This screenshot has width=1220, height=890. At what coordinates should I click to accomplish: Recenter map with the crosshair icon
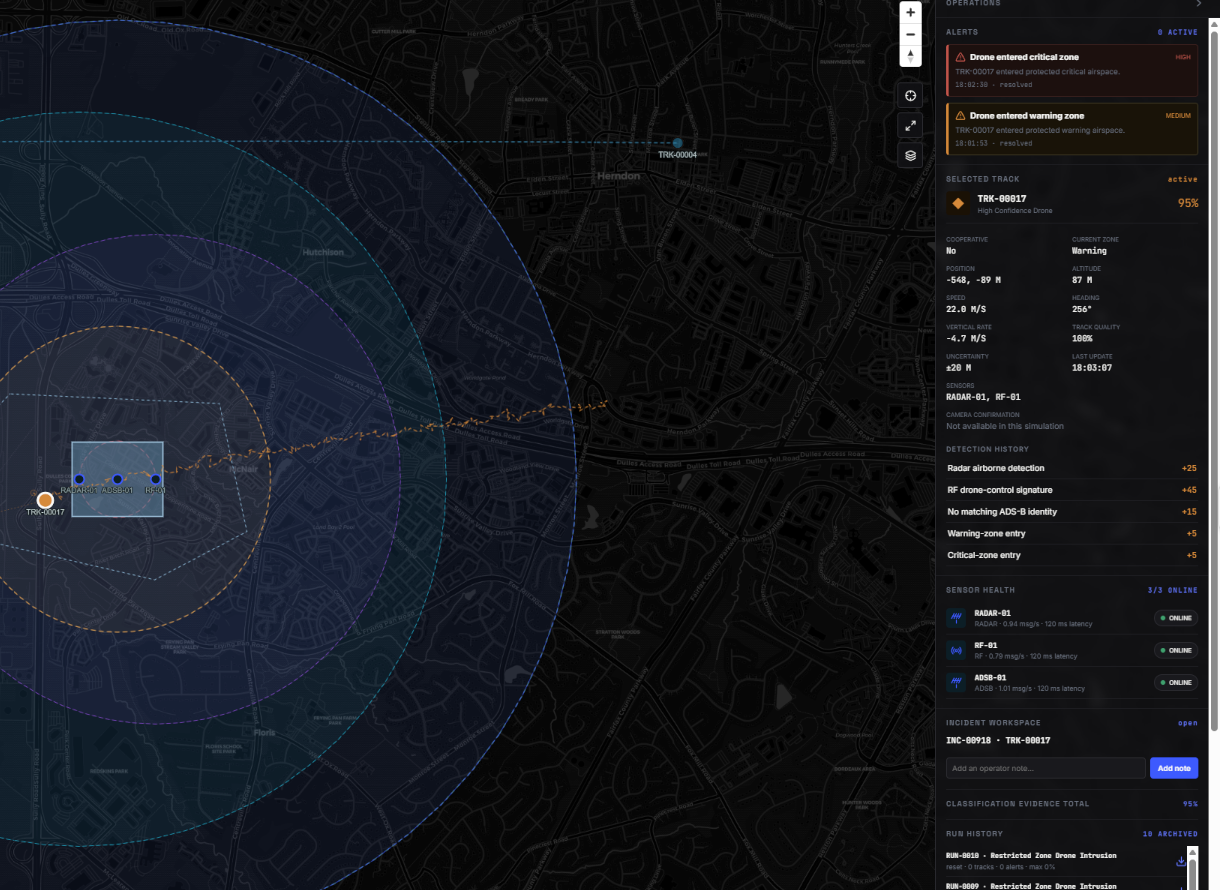[x=910, y=96]
